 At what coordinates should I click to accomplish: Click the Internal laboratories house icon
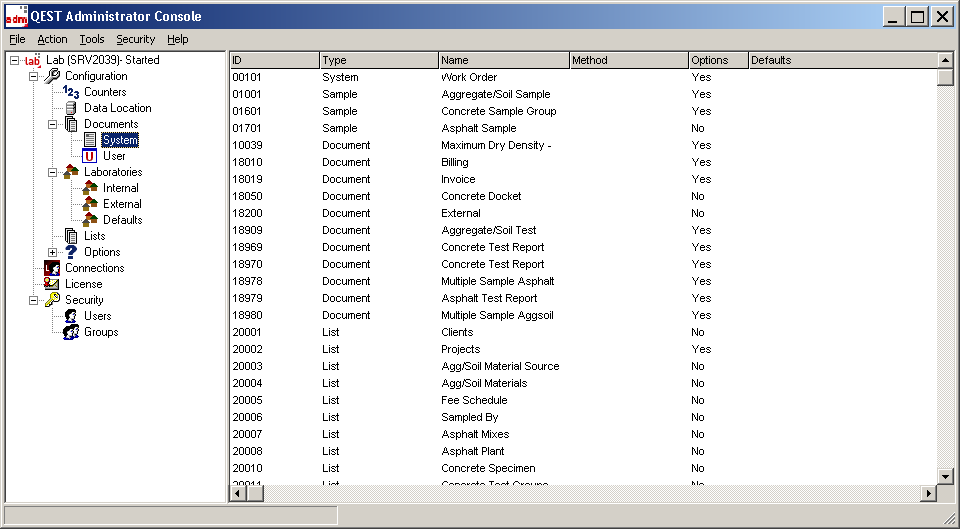[90, 188]
